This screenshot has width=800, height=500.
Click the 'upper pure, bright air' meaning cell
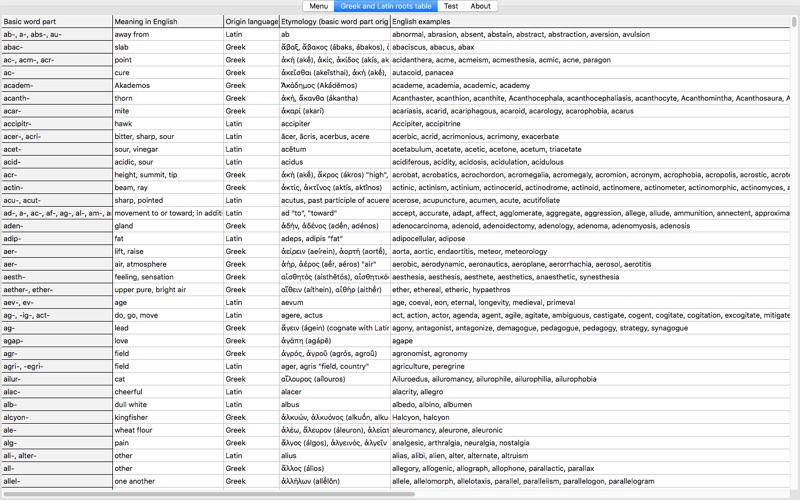point(168,289)
